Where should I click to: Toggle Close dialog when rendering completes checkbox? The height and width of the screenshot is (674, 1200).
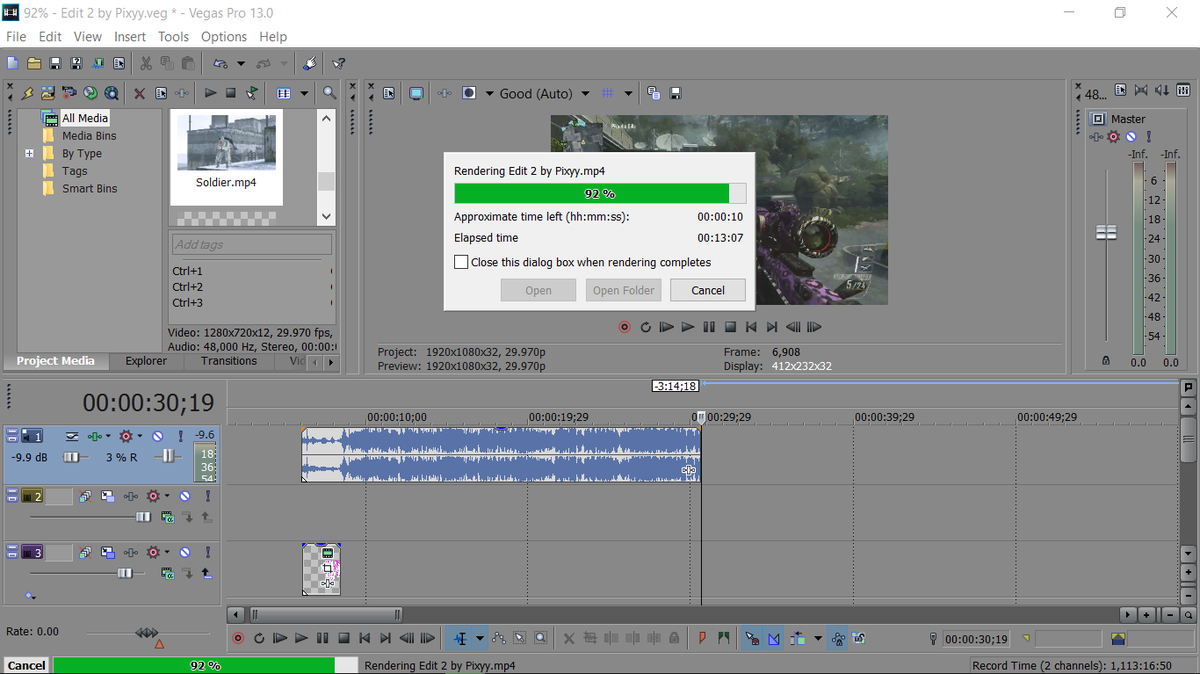tap(461, 262)
